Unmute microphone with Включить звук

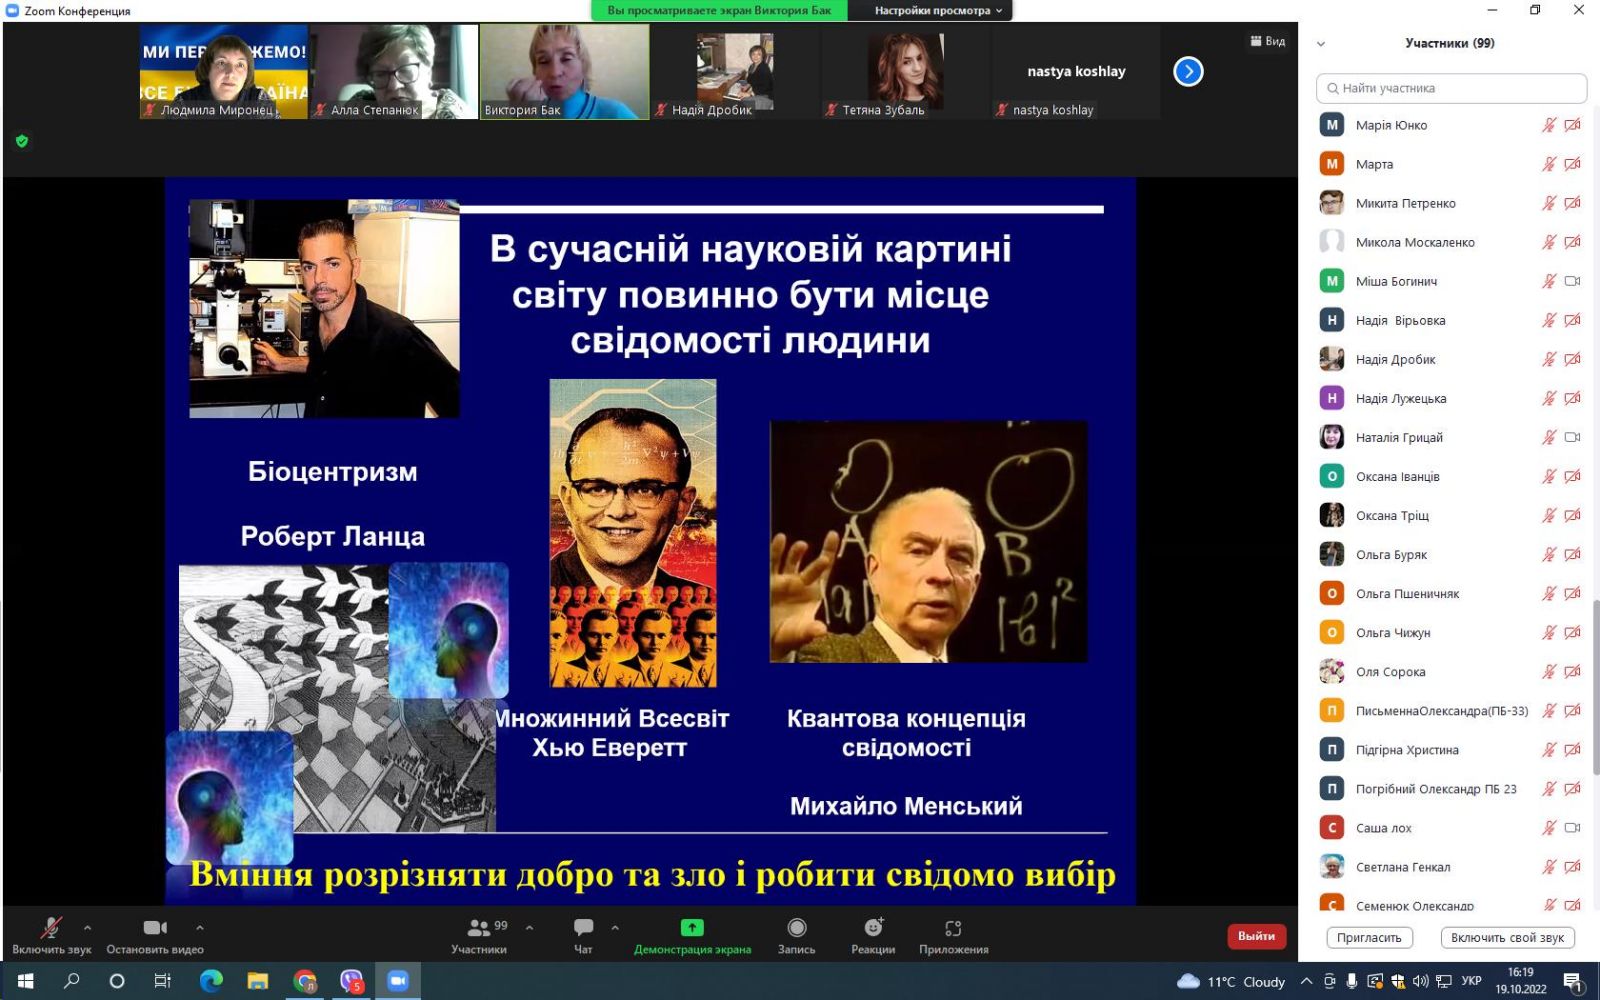coord(51,928)
